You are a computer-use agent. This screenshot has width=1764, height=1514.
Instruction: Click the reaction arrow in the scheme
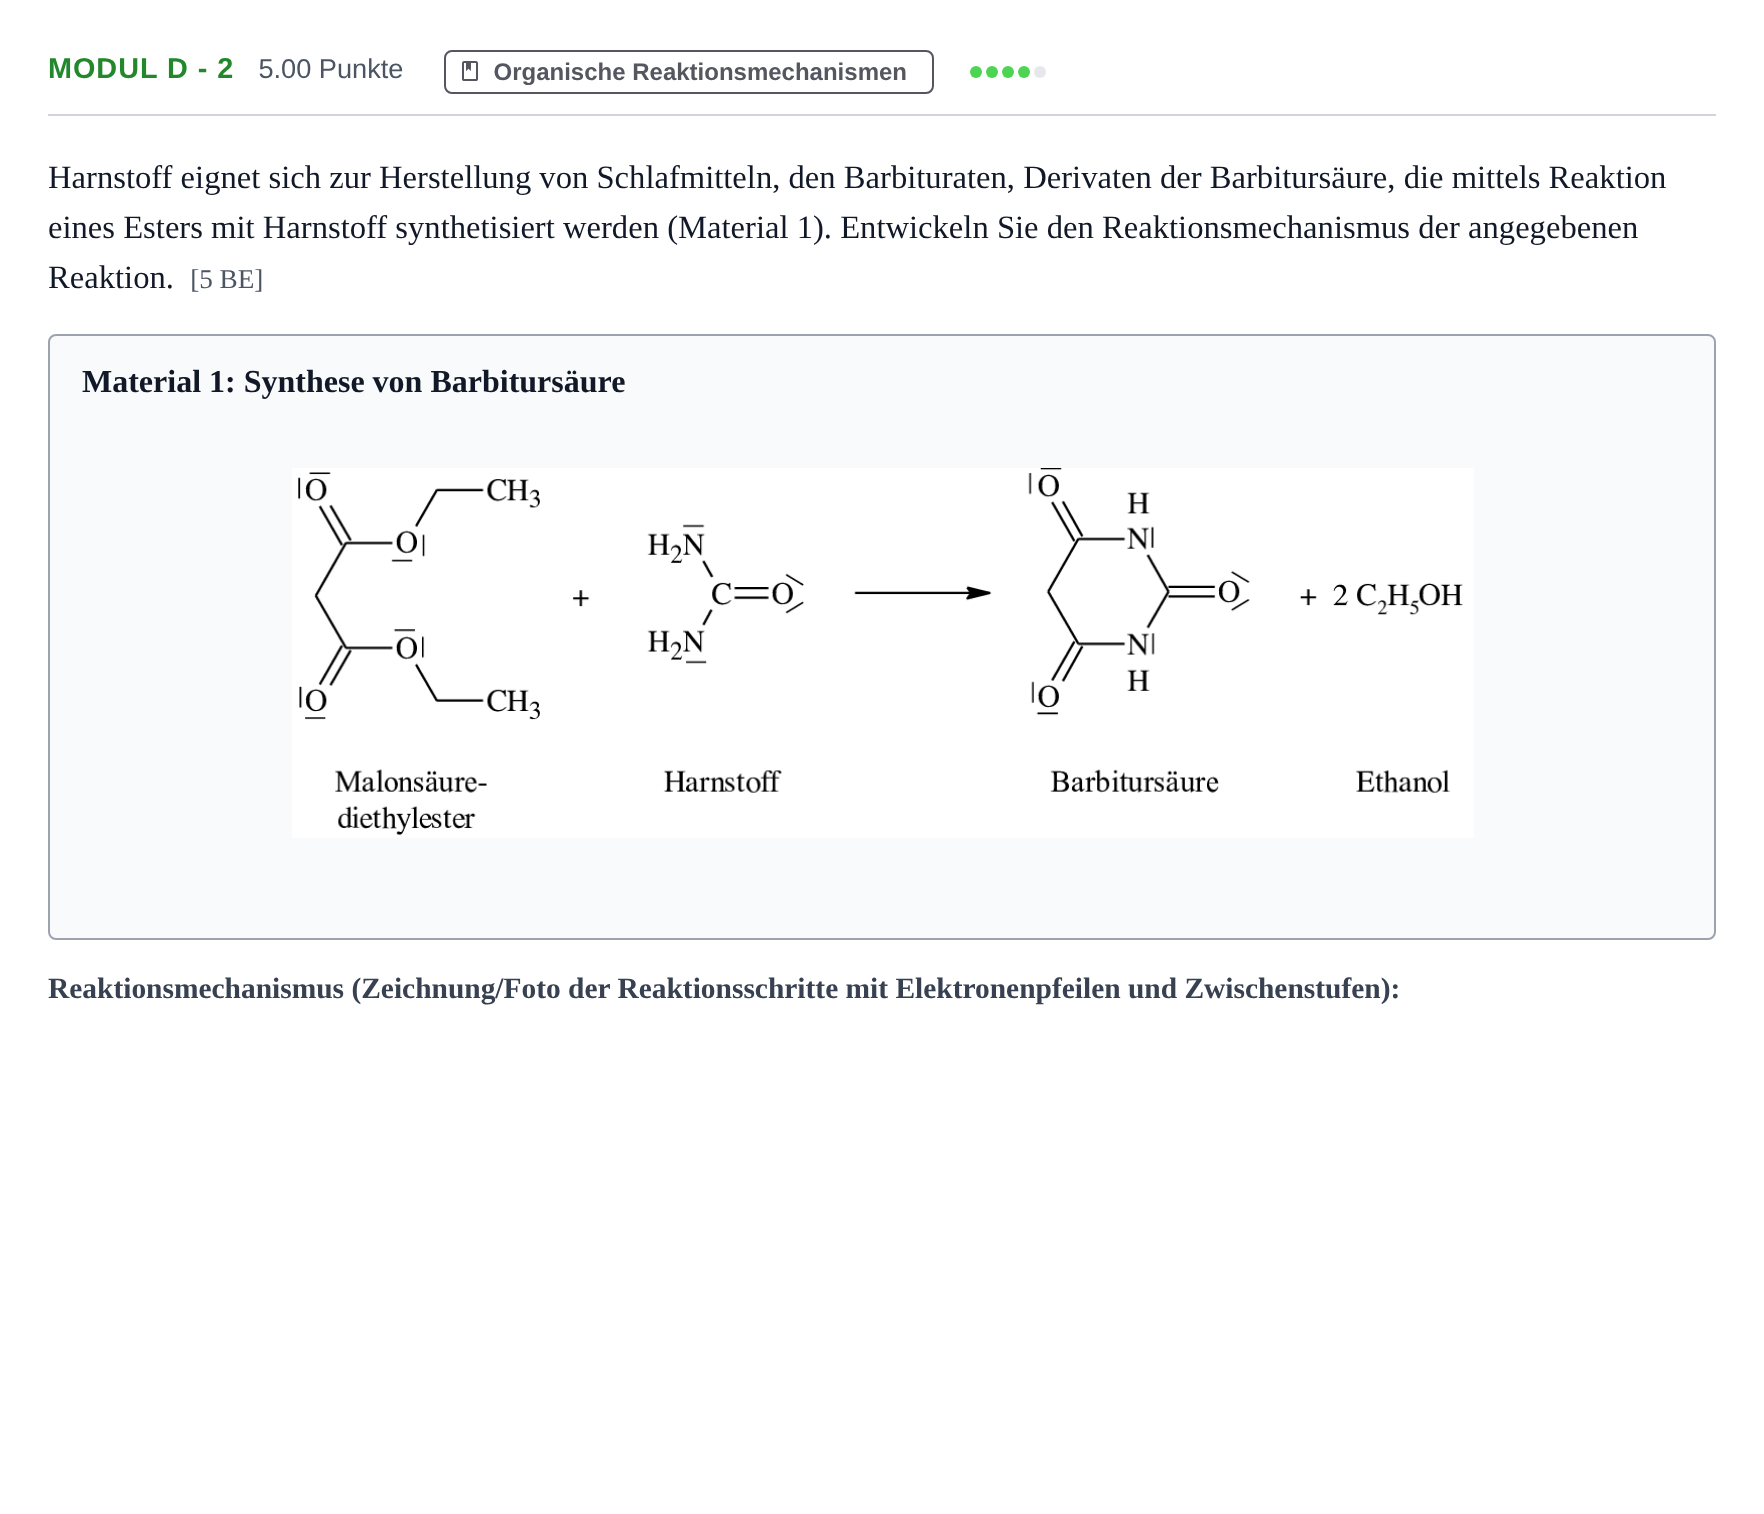922,593
